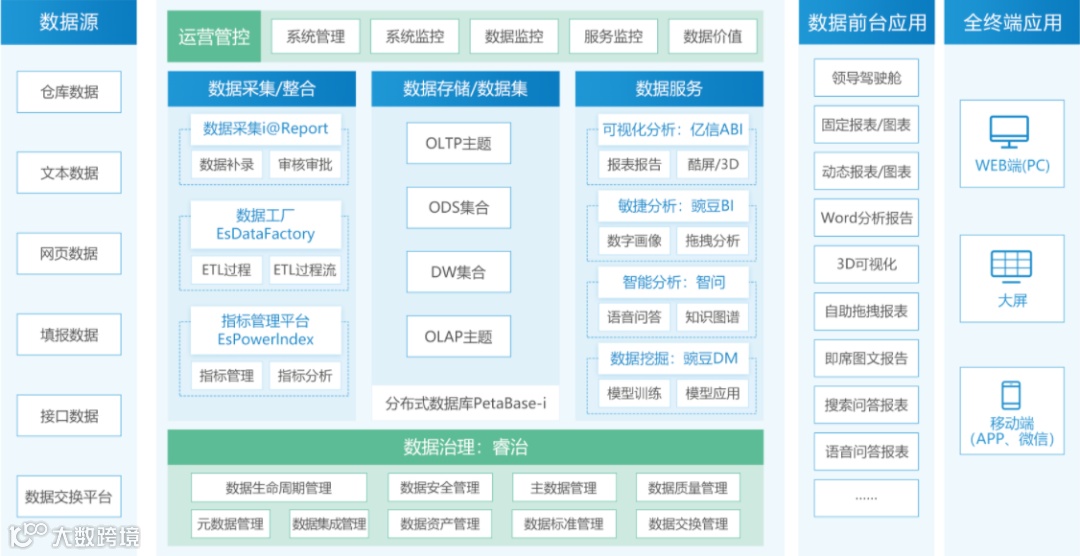
Task: Click 可视化分析：亿信ABI title
Action: 672,129
